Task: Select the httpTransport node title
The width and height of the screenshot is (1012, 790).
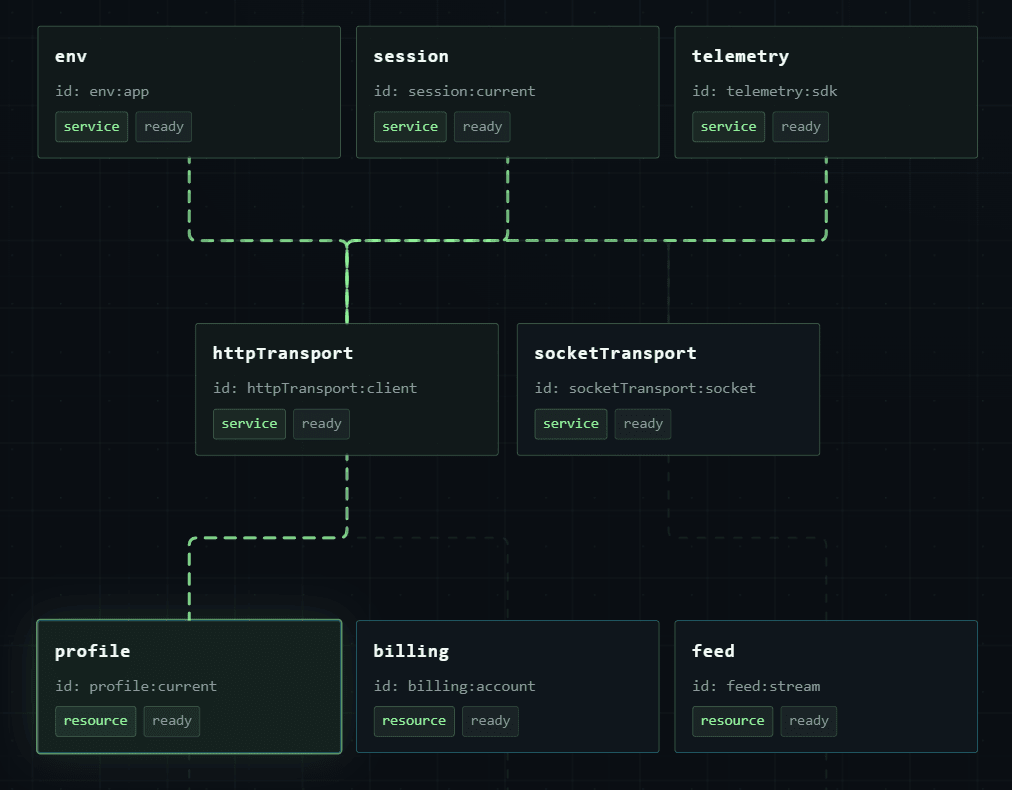Action: [x=283, y=354]
